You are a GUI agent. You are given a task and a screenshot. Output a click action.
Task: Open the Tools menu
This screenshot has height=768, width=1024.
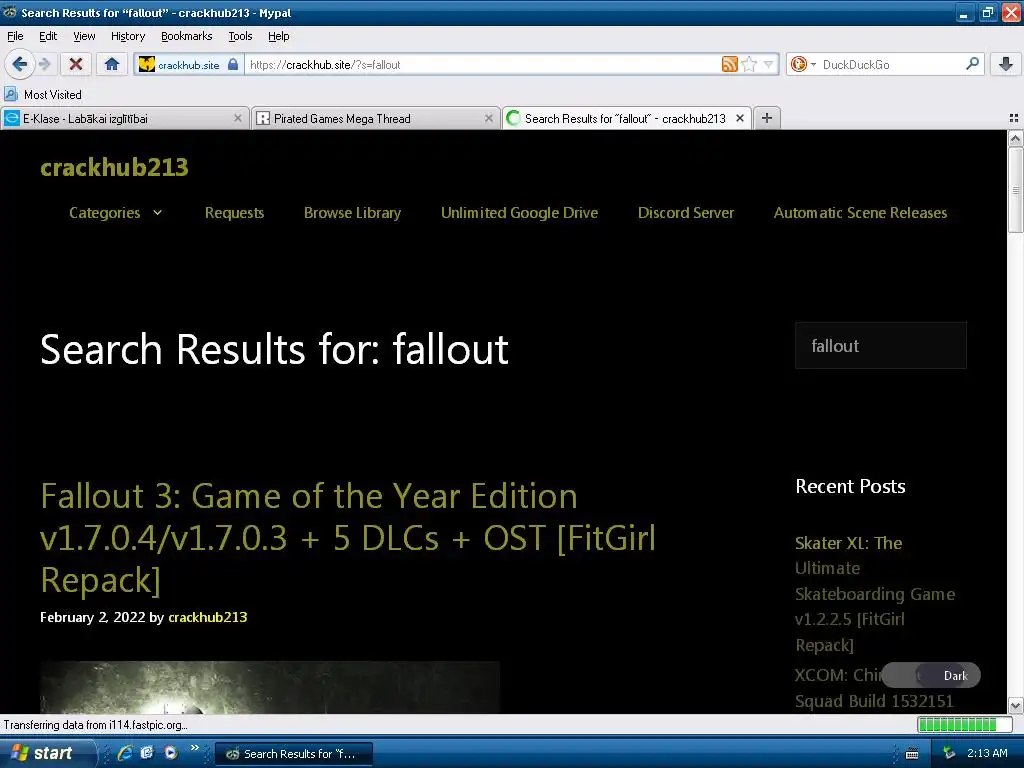[240, 36]
